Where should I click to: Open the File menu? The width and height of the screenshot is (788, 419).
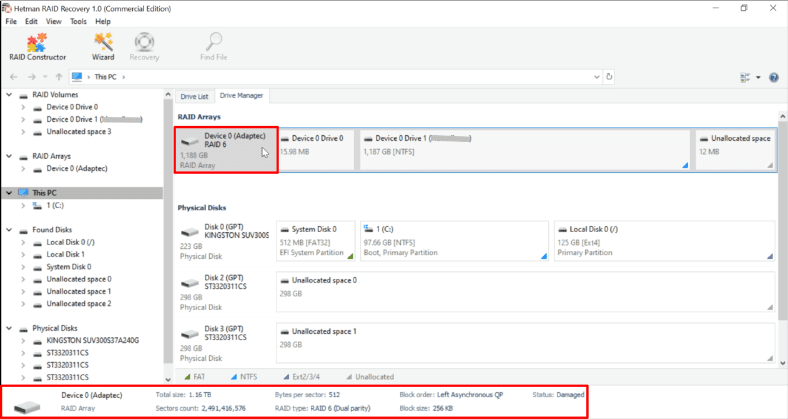point(11,21)
